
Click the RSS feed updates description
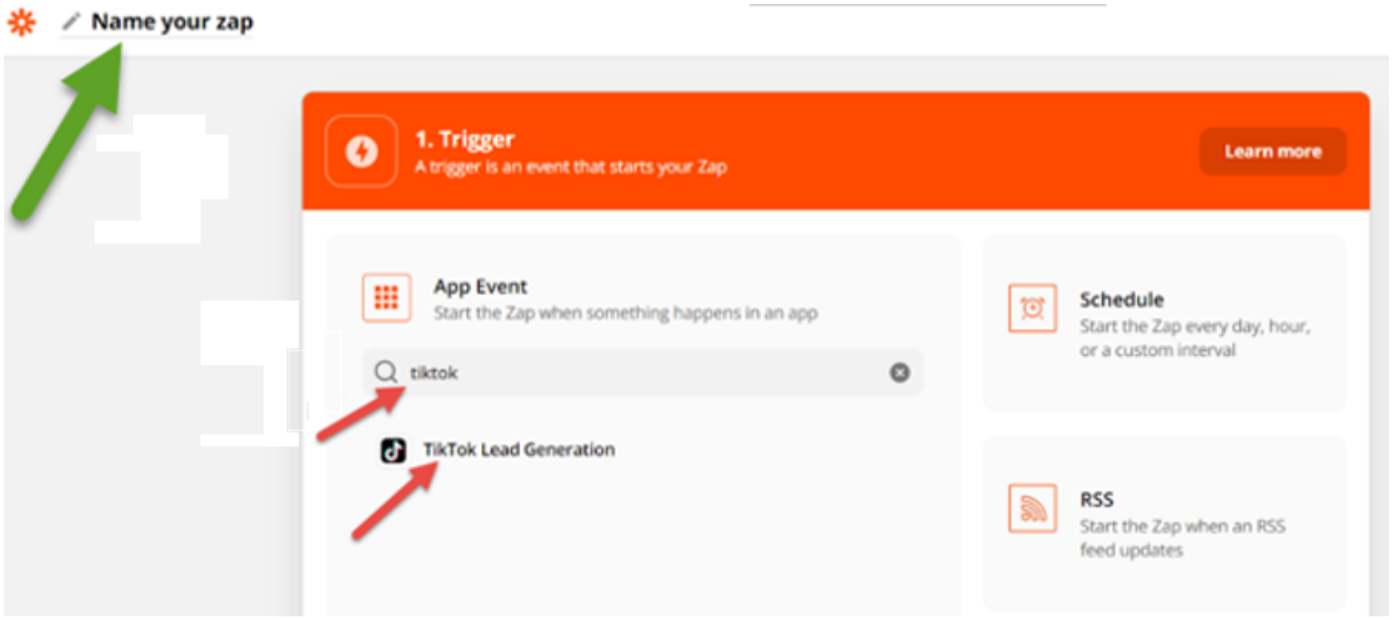pos(1183,539)
